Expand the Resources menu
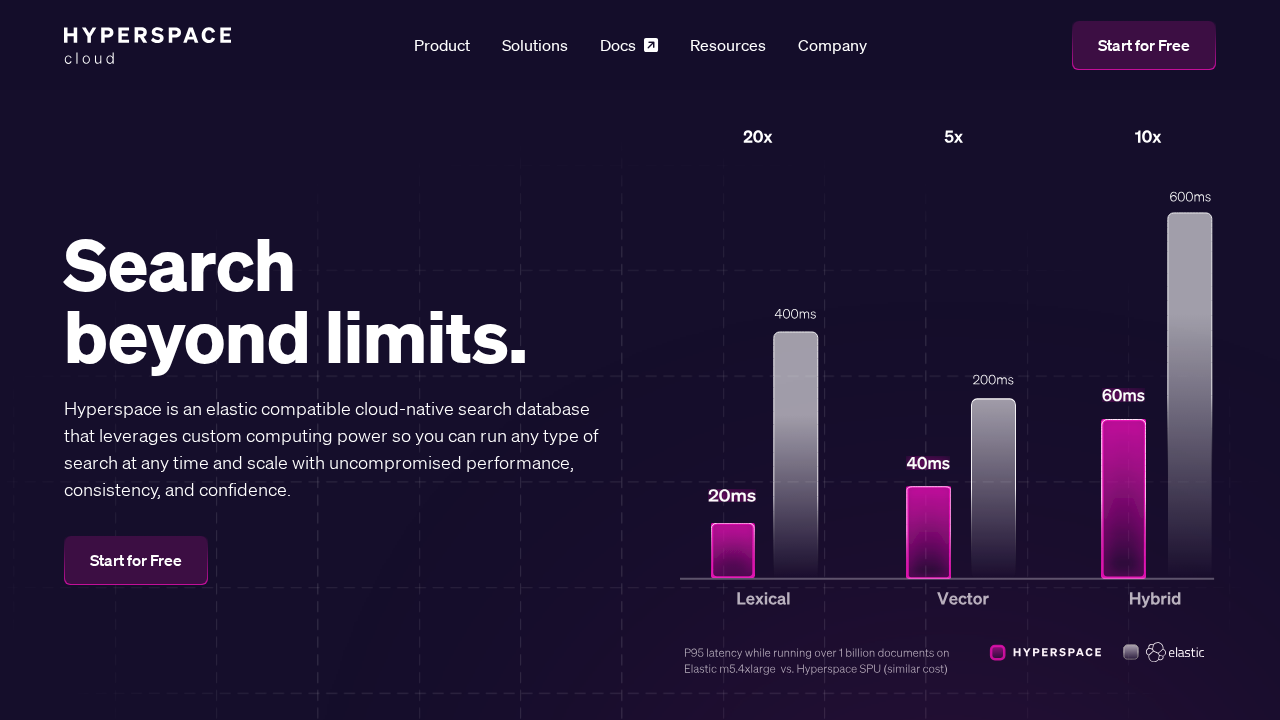 tap(728, 46)
